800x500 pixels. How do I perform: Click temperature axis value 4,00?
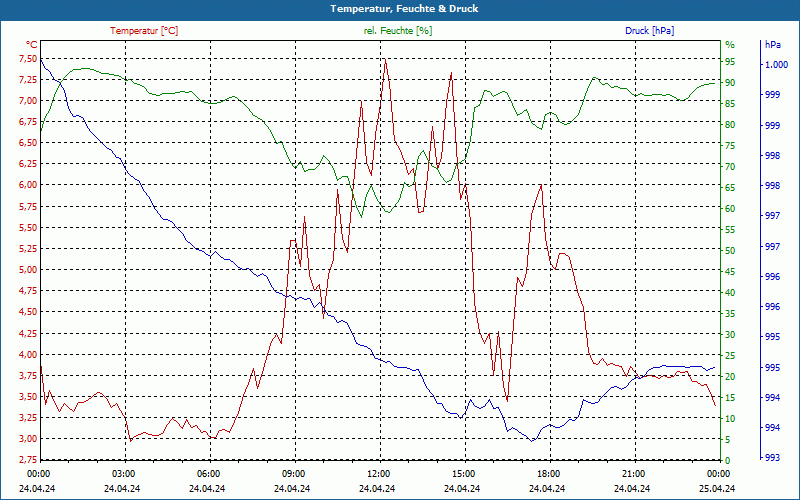point(28,355)
